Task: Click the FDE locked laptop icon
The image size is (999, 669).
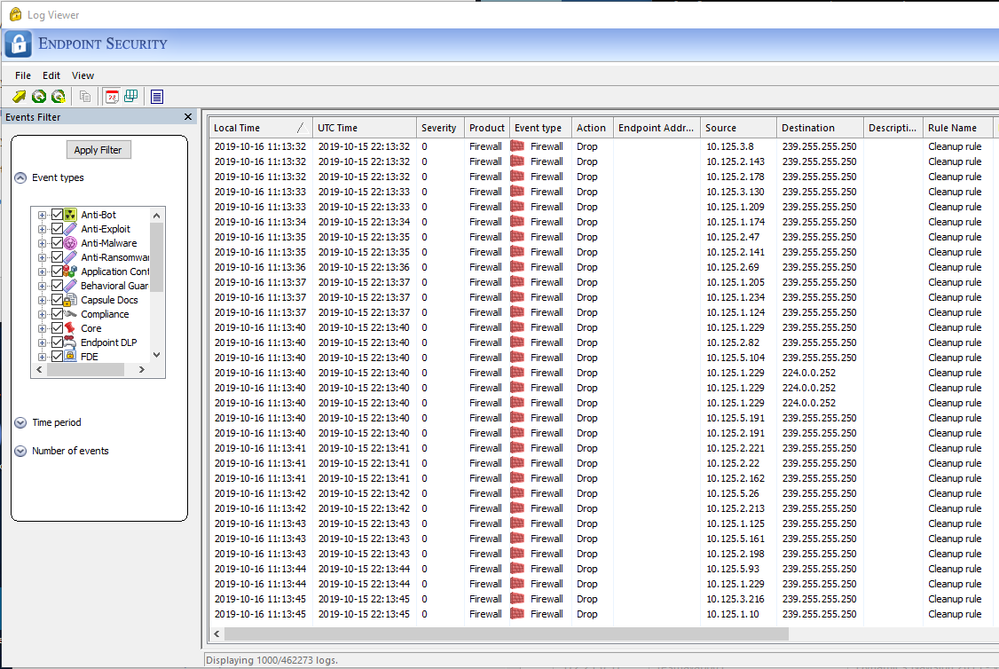Action: pyautogui.click(x=70, y=356)
